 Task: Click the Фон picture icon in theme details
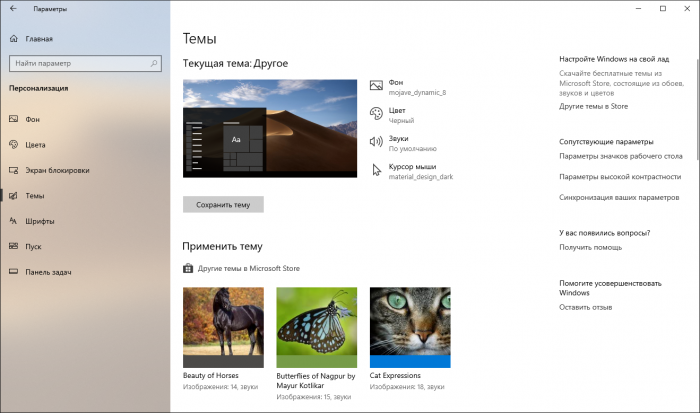click(x=376, y=85)
